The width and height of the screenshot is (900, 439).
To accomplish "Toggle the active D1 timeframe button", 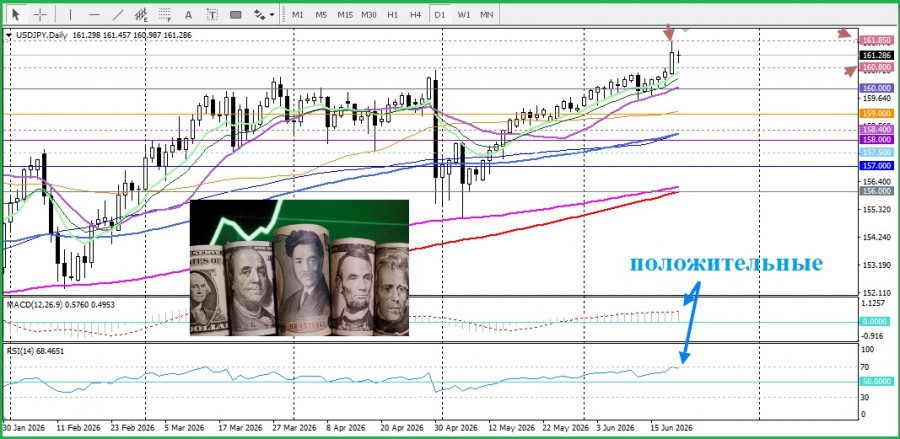I will pos(440,15).
